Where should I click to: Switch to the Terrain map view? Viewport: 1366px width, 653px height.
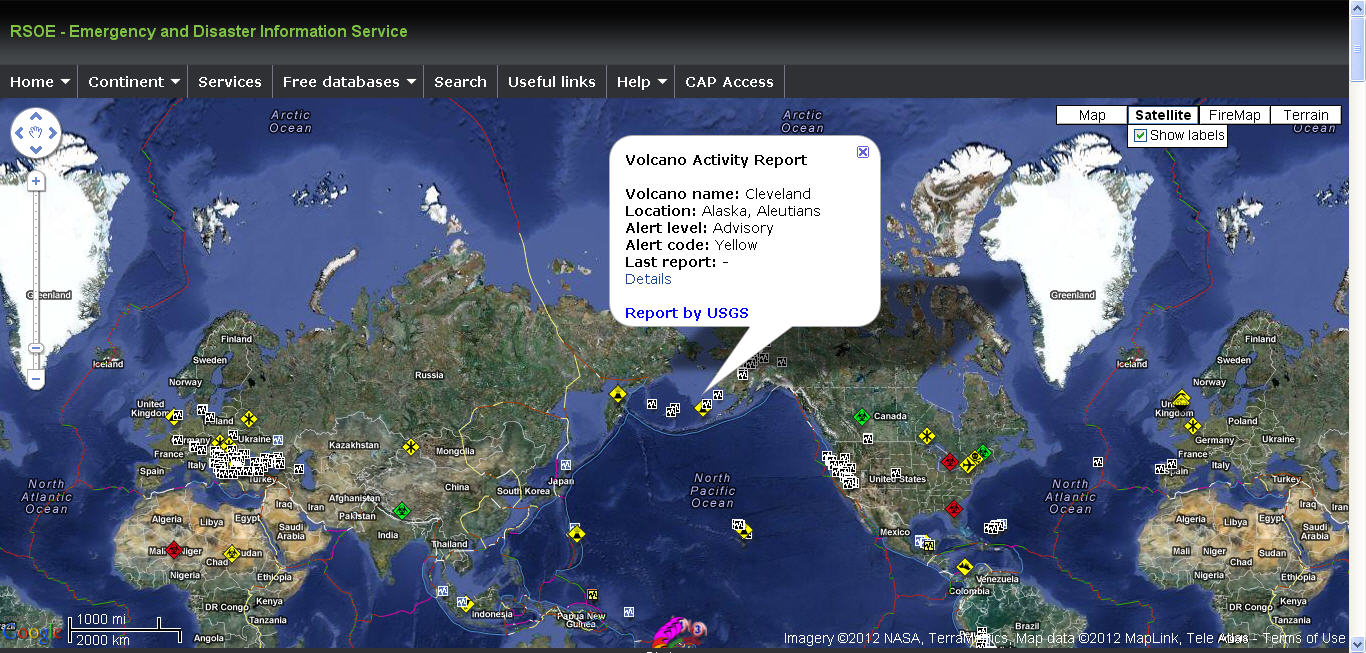pos(1305,115)
